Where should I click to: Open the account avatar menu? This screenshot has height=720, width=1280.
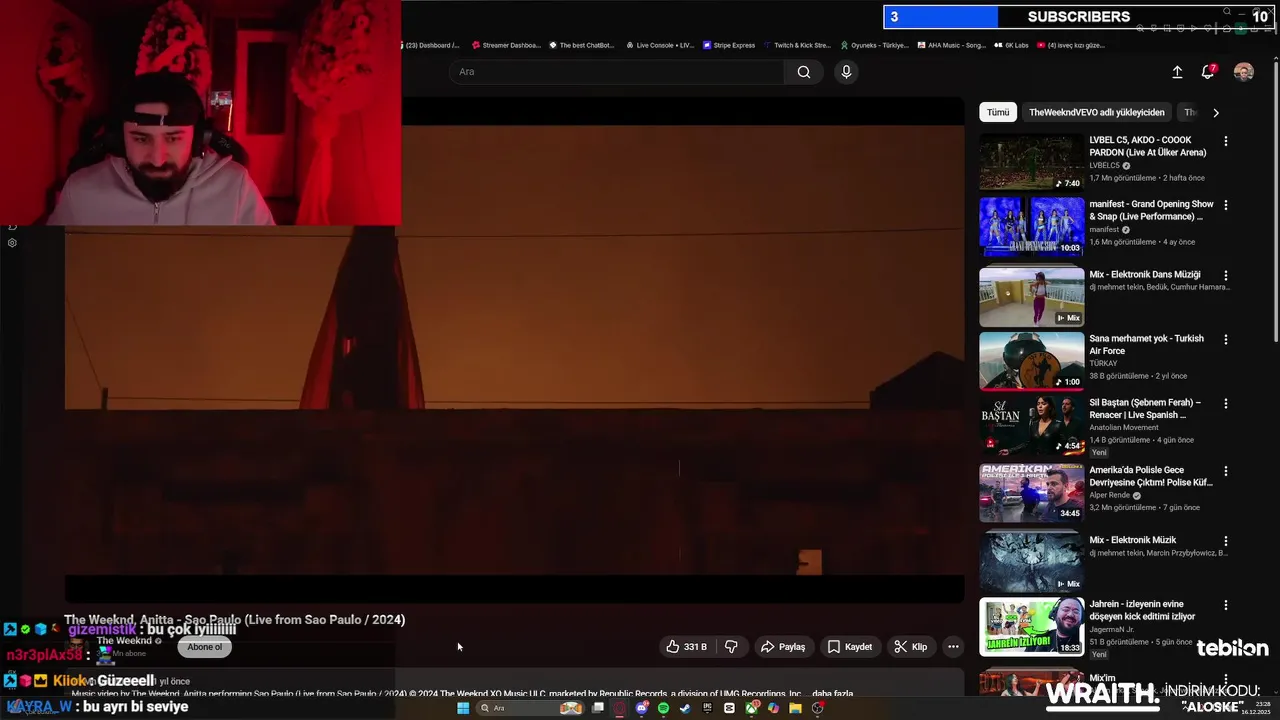[x=1244, y=72]
